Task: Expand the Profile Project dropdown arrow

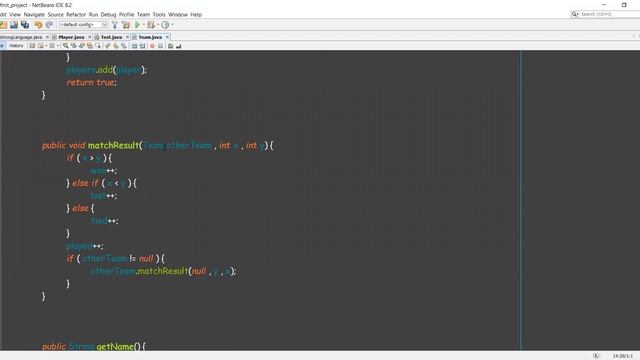Action: tap(172, 25)
